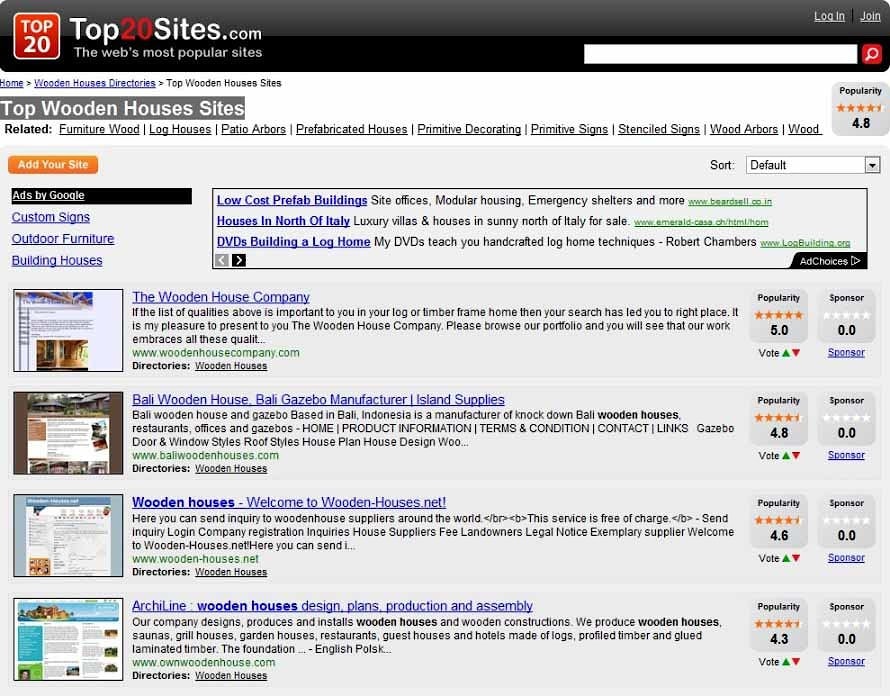Click the Top 20 logo icon
Image resolution: width=890 pixels, height=696 pixels.
[36, 36]
